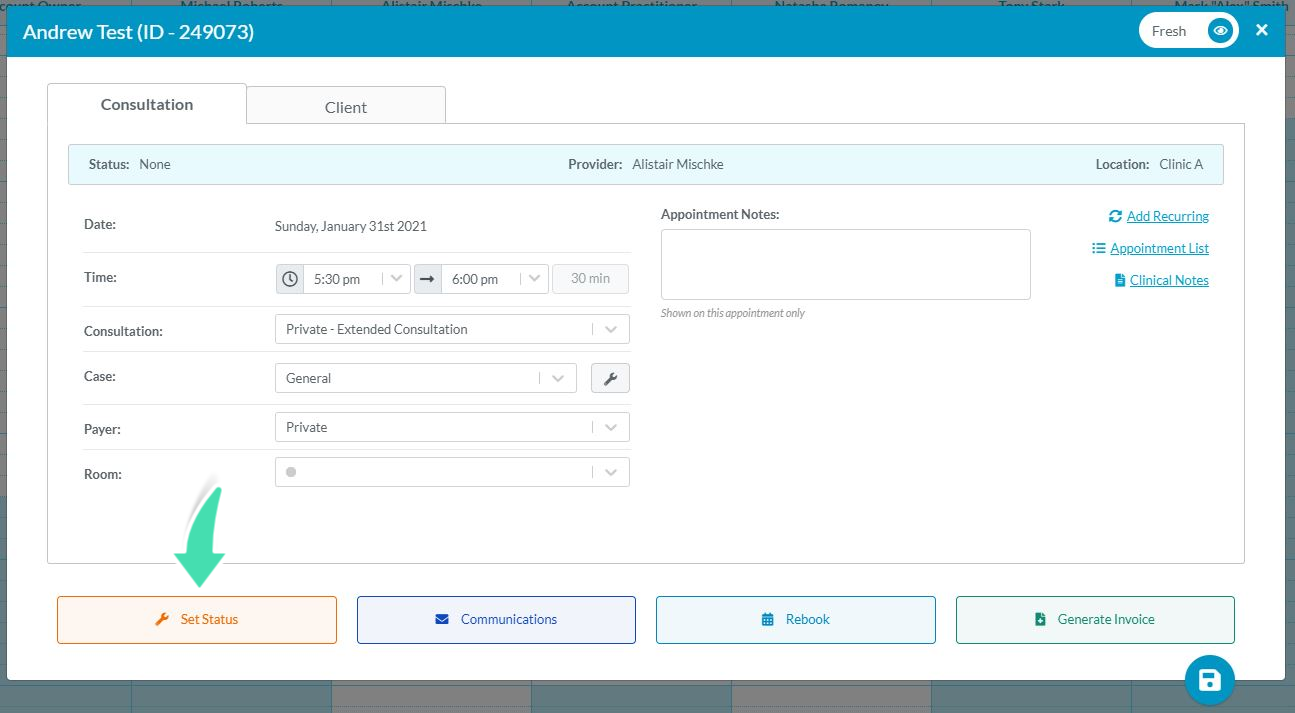Select the Consultation tab
The width and height of the screenshot is (1295, 713).
coord(147,104)
